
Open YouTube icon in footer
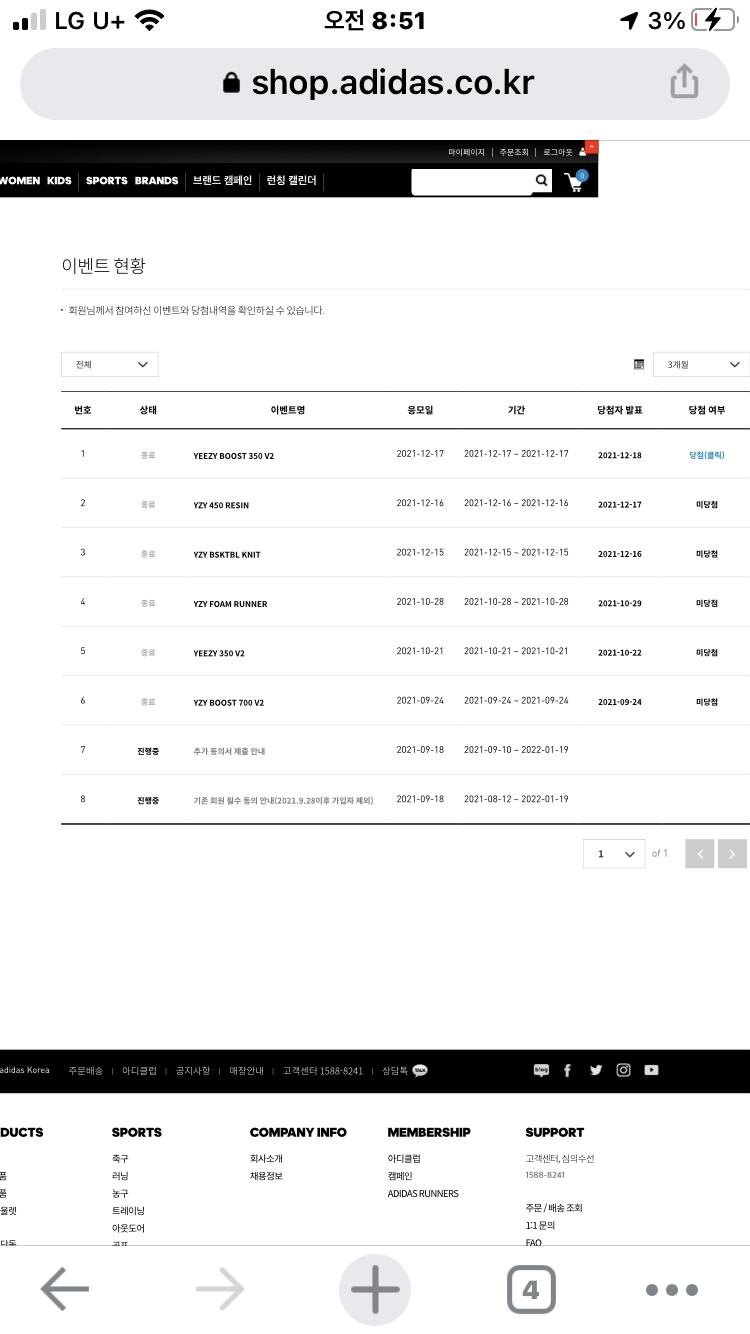(652, 1070)
